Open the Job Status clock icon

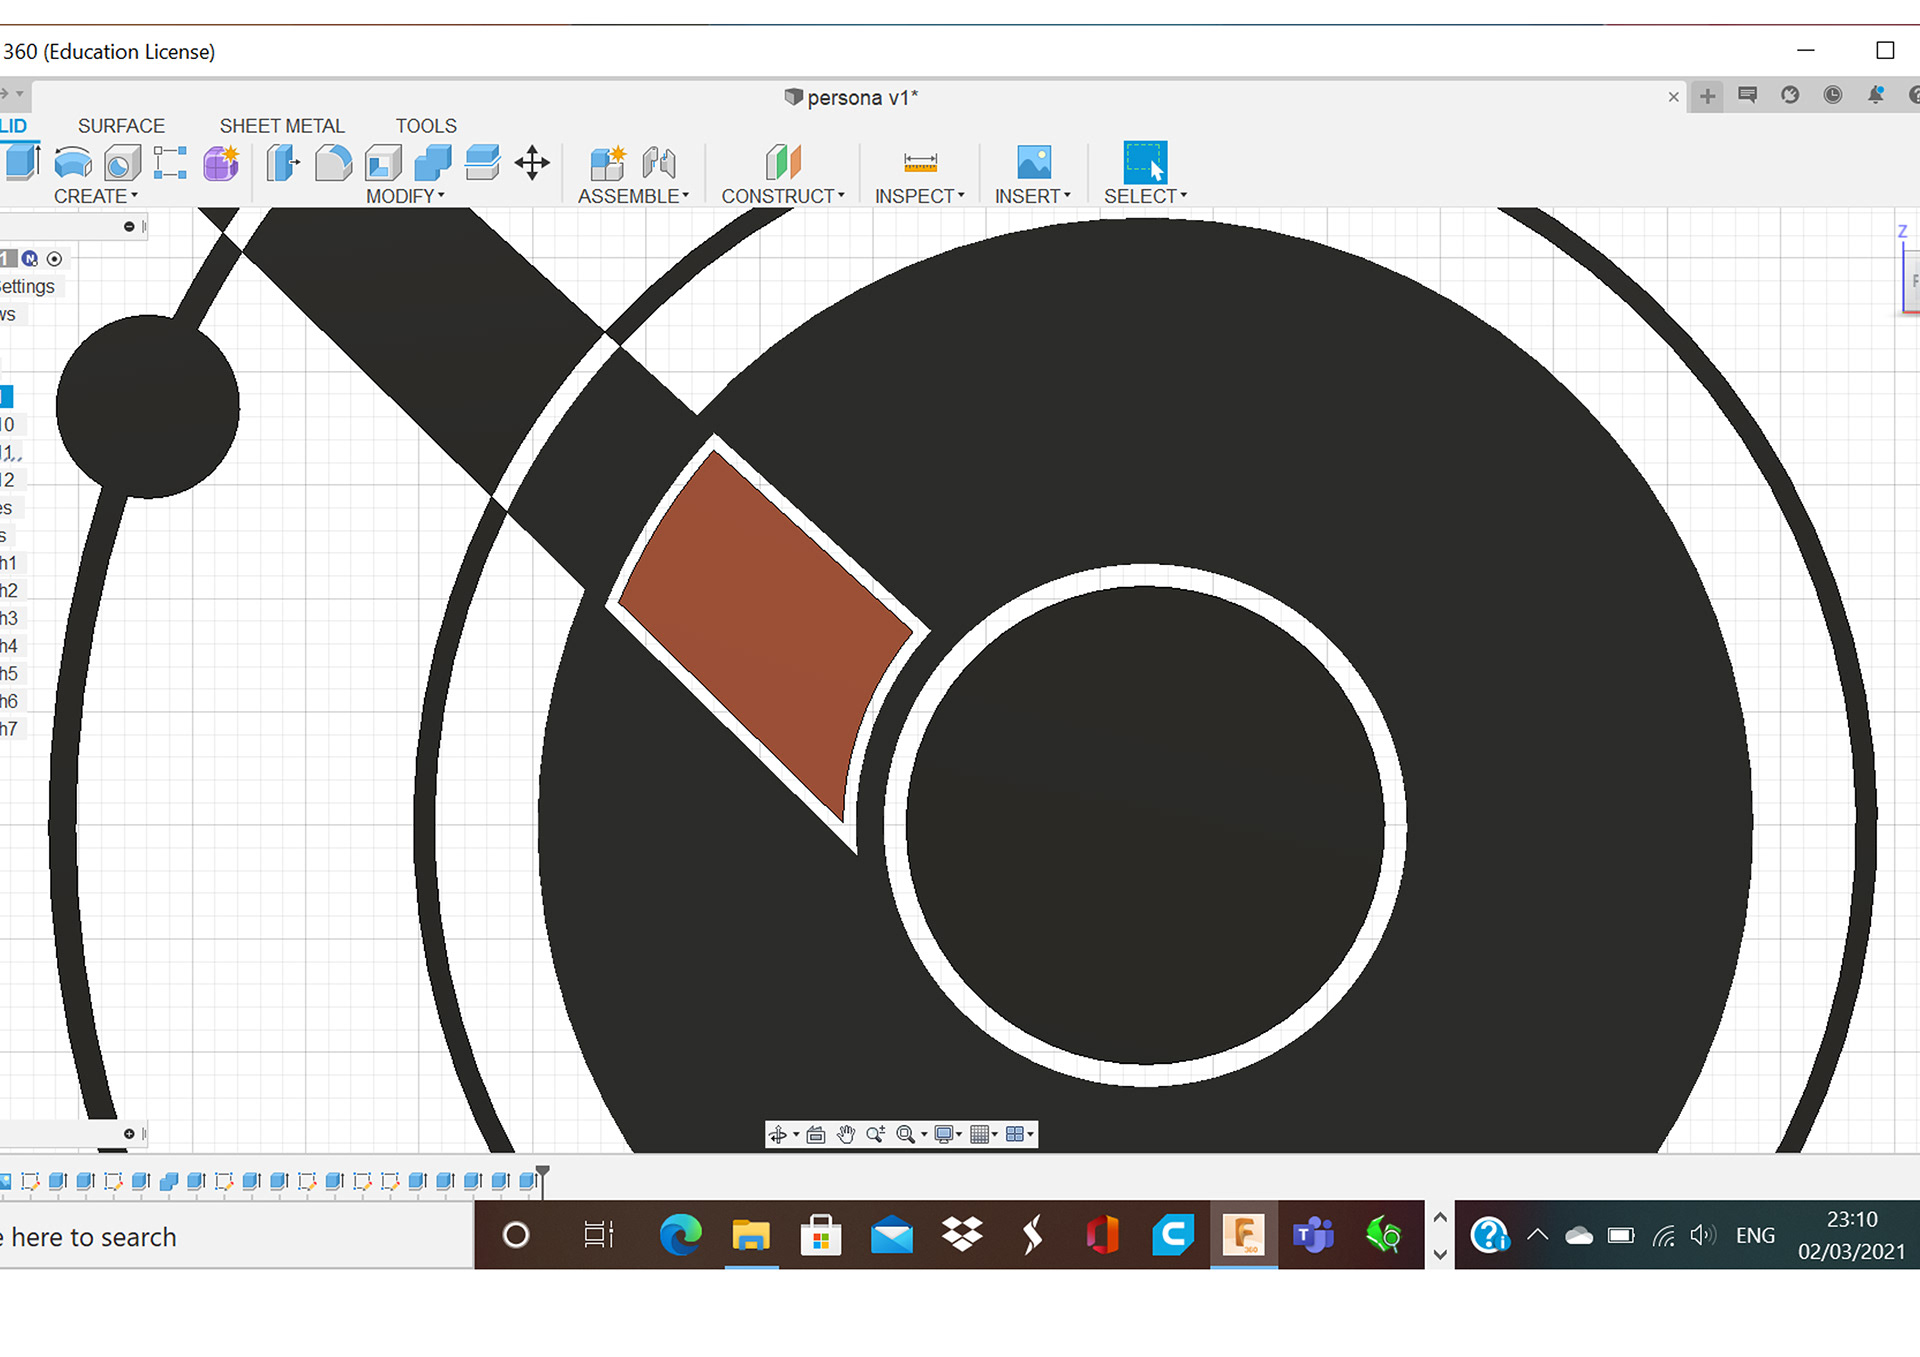coord(1833,95)
